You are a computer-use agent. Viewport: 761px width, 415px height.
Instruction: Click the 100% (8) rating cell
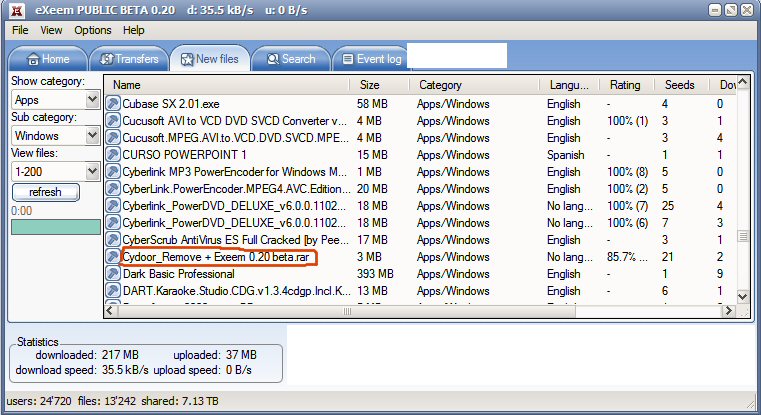click(628, 172)
